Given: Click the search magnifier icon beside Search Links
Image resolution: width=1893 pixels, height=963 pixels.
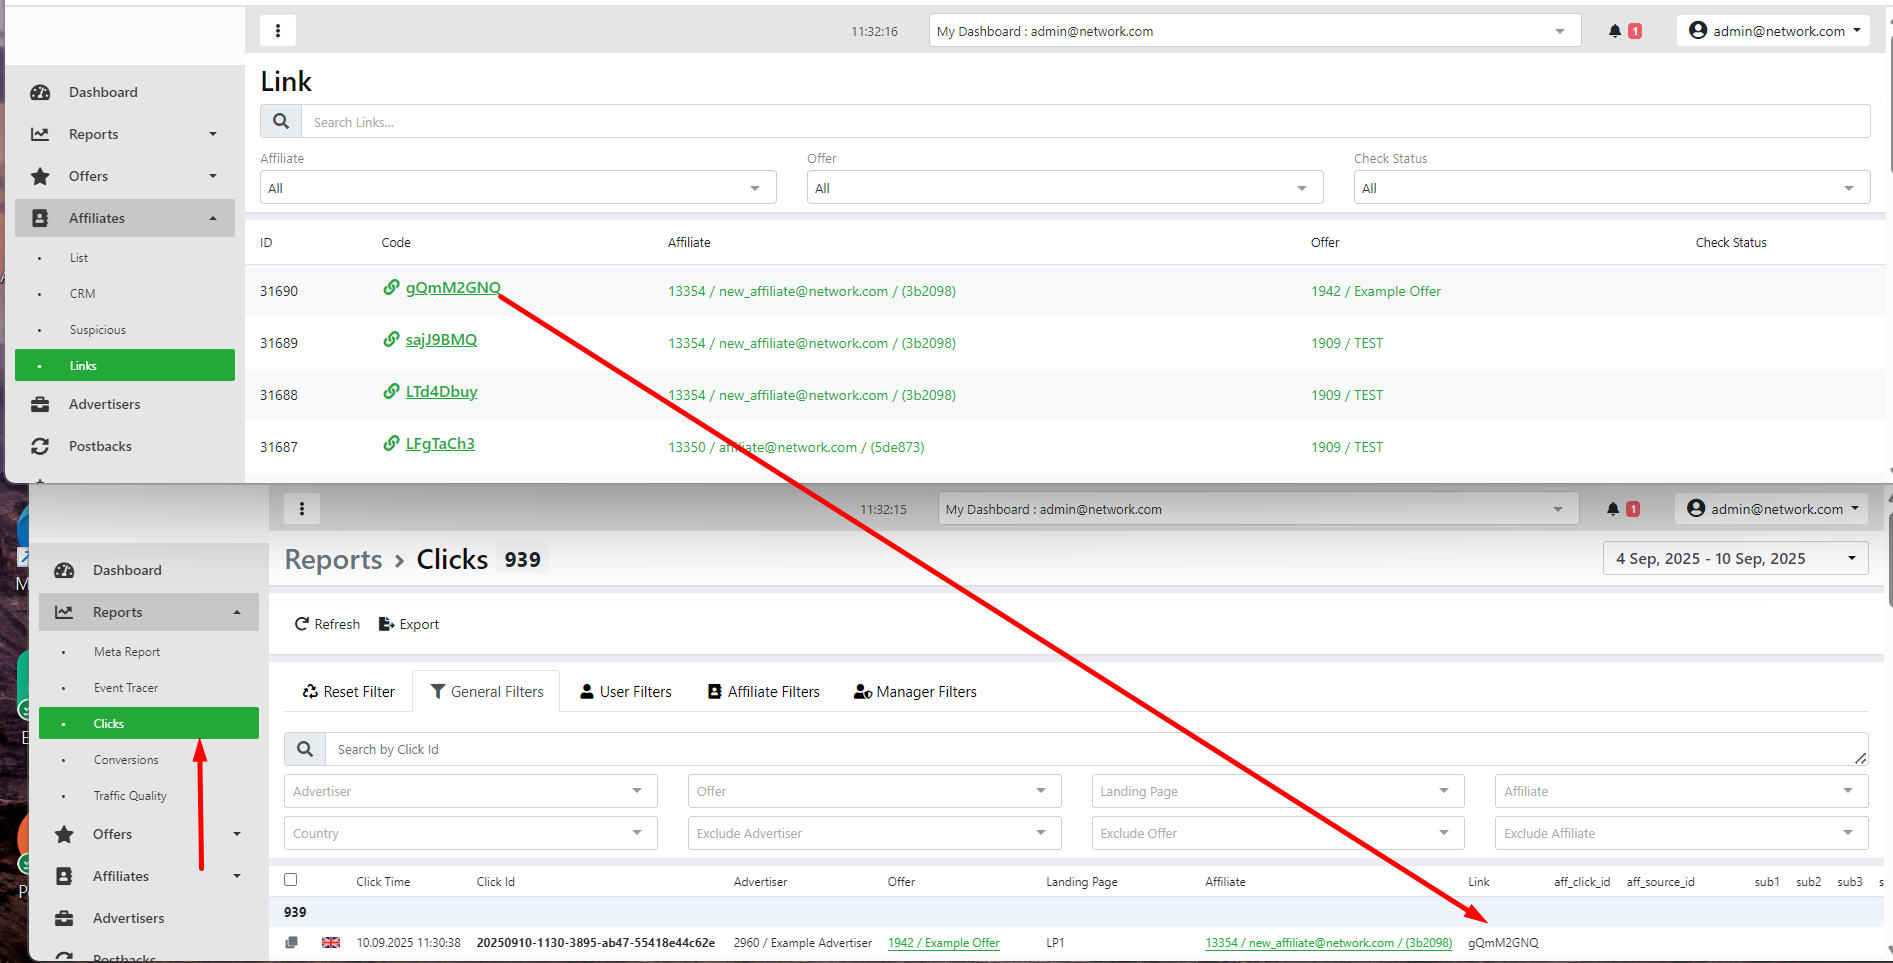Looking at the screenshot, I should (281, 122).
